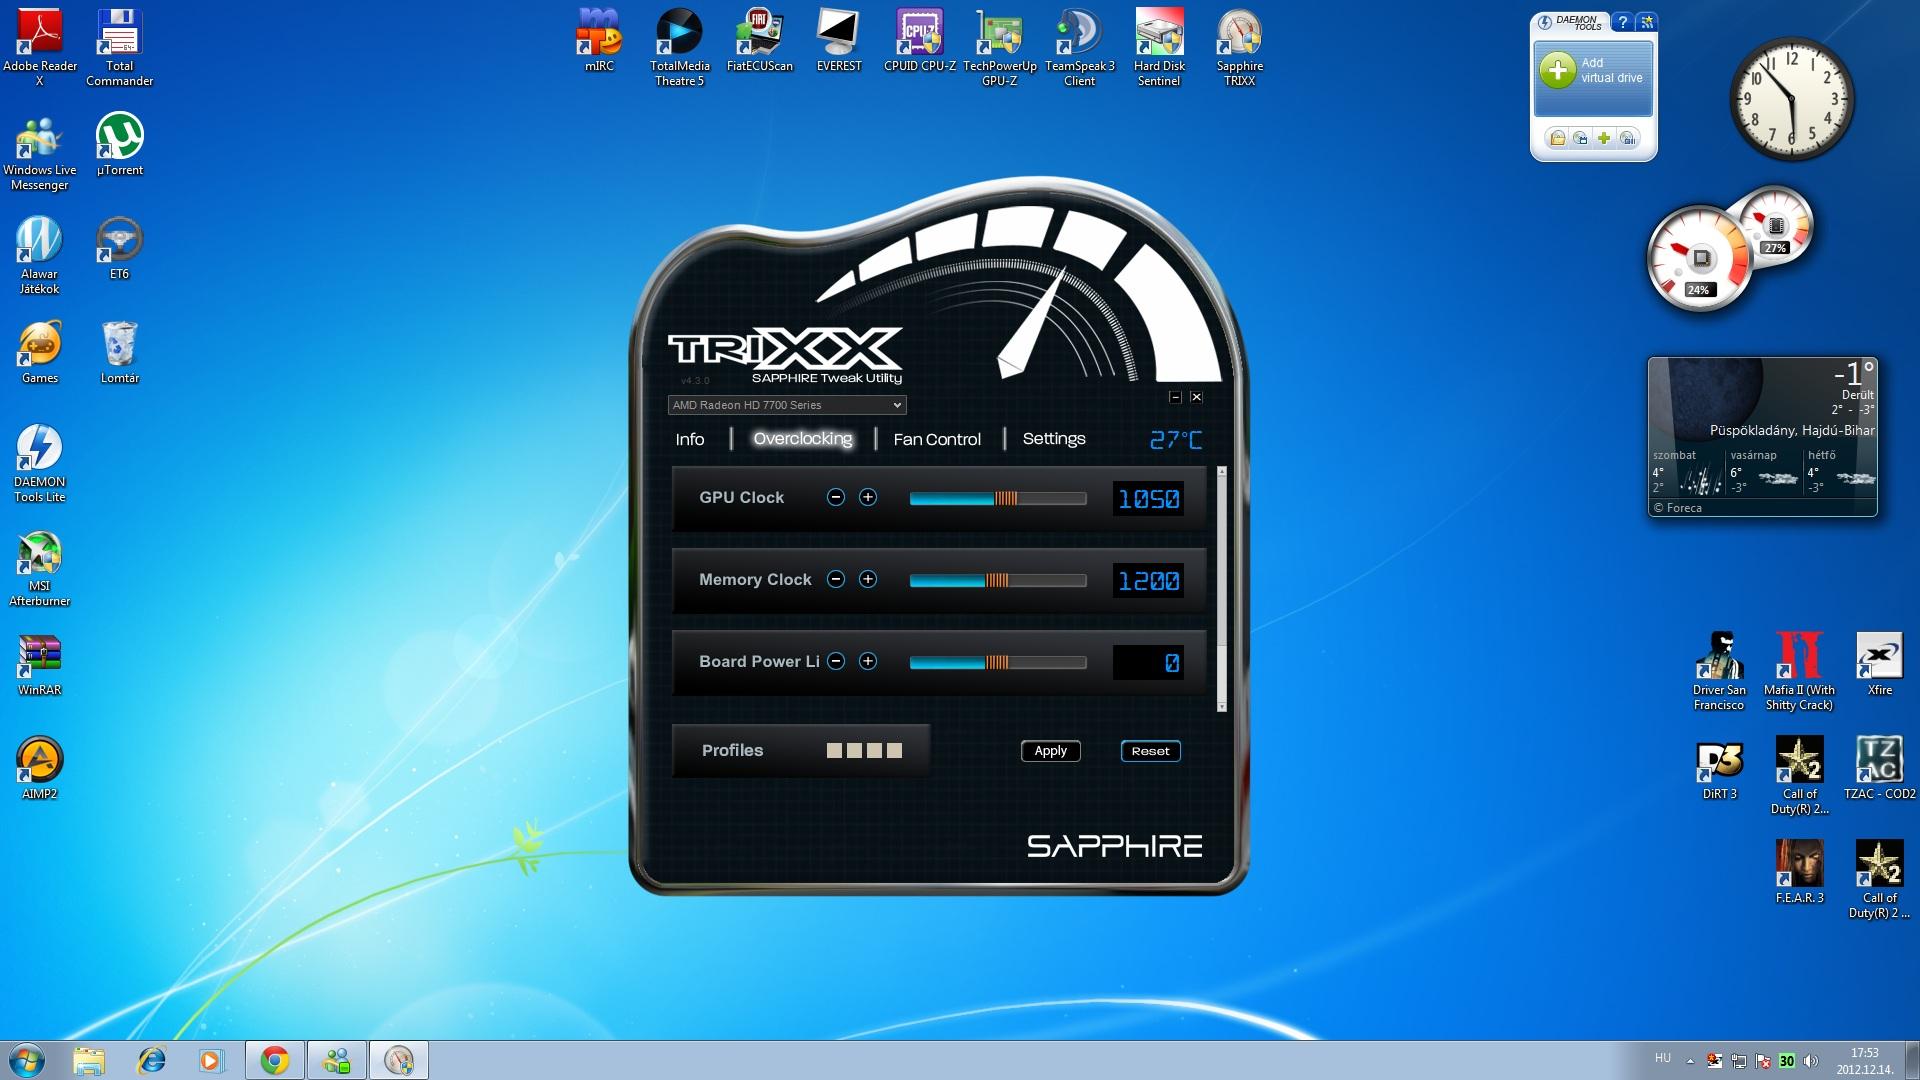
Task: Open Sapphire TRIXX desktop icon
Action: [x=1239, y=48]
